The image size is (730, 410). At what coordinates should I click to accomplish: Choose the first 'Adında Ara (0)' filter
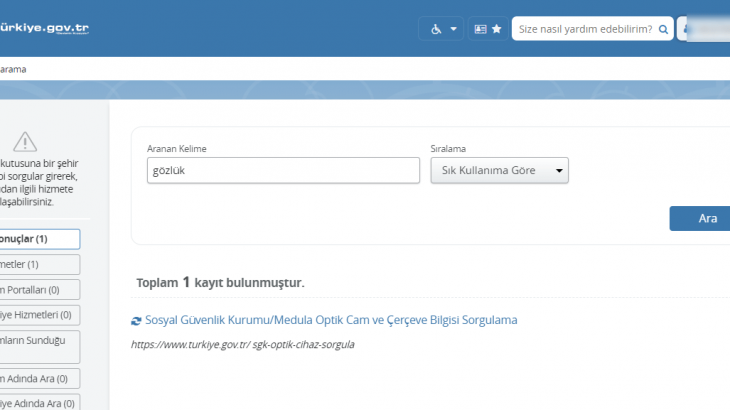pos(38,379)
